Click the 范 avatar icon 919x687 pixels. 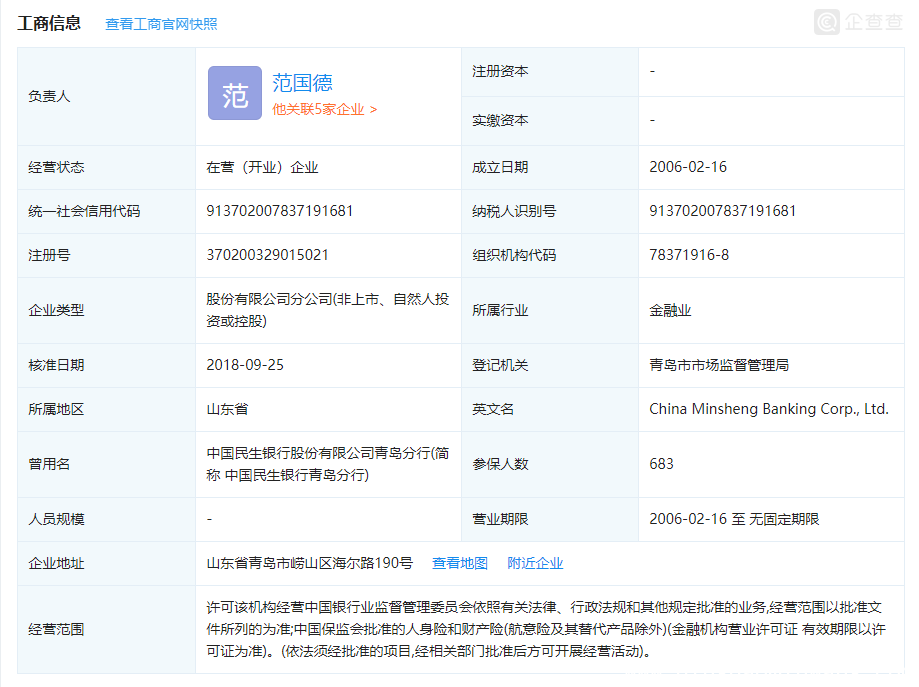tap(235, 93)
